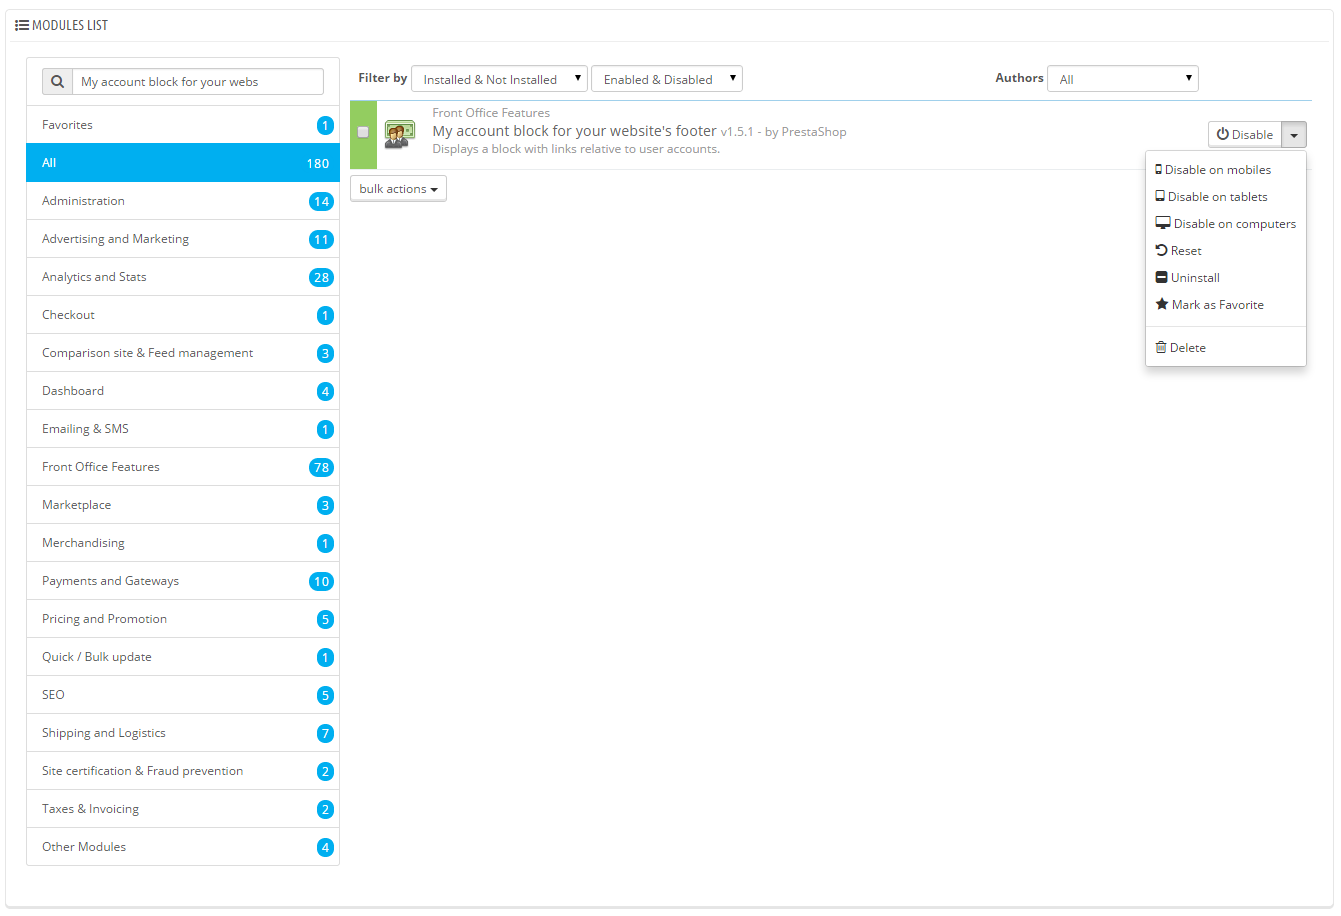Open Payments and Gateways category

(x=183, y=581)
